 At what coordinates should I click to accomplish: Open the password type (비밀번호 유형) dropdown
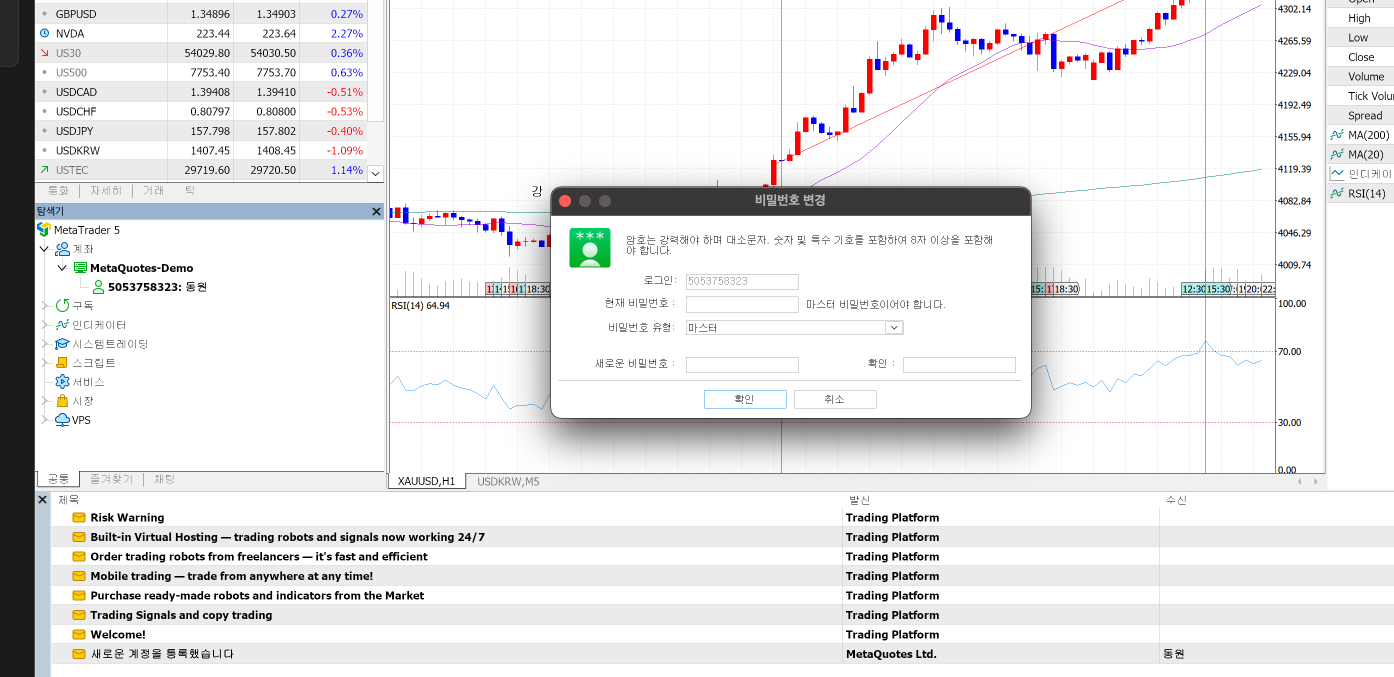click(x=894, y=327)
